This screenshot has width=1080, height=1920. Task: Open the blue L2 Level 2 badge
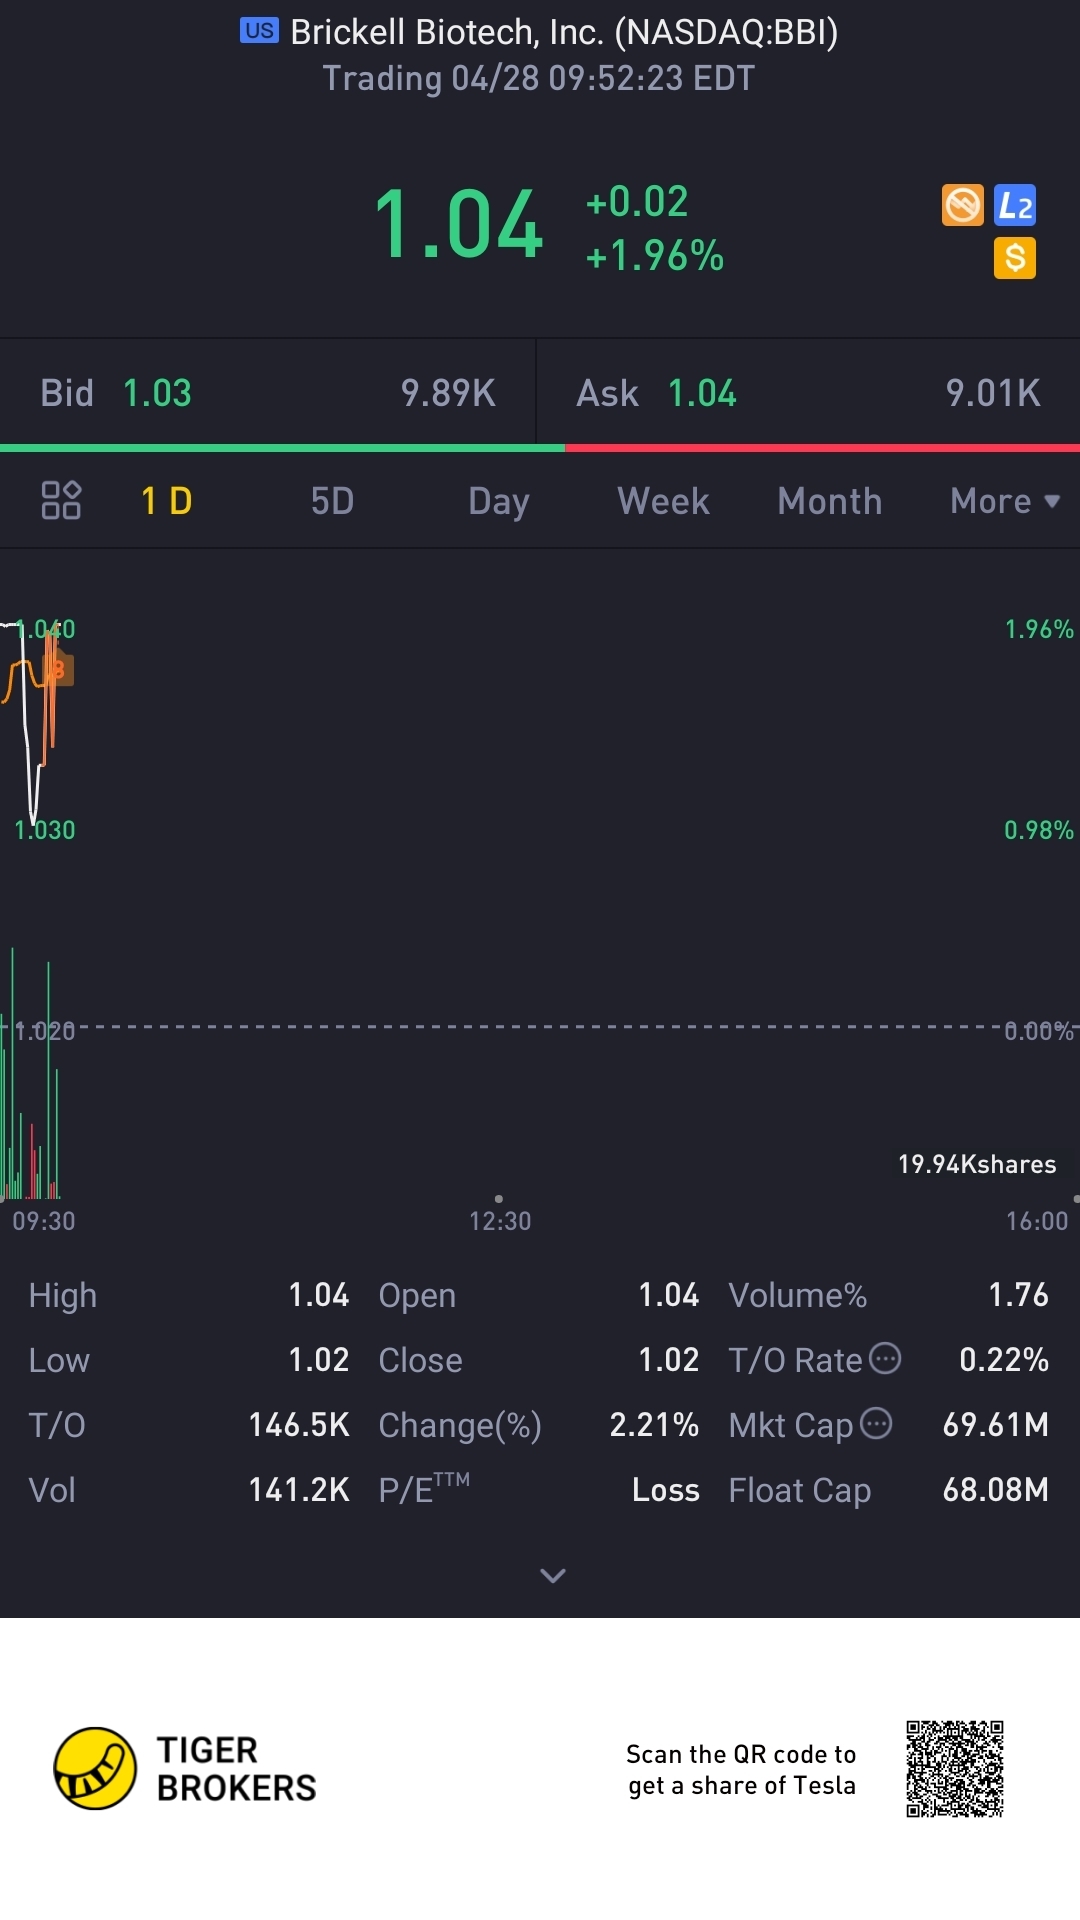click(x=1015, y=205)
